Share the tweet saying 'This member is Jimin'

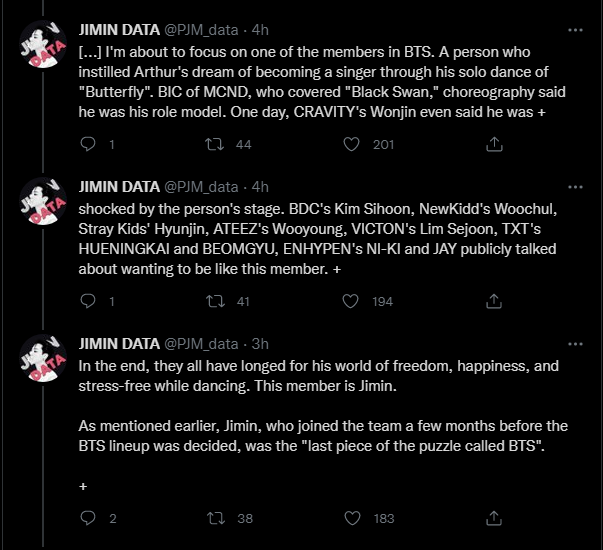[494, 518]
